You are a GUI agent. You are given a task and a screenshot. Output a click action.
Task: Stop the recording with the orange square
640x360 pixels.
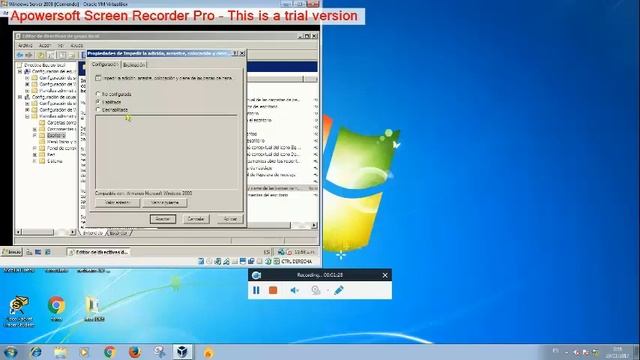(x=273, y=290)
